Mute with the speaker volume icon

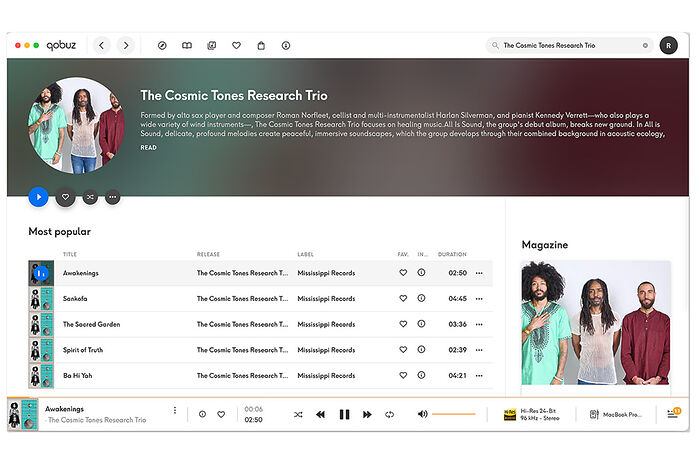pos(422,414)
